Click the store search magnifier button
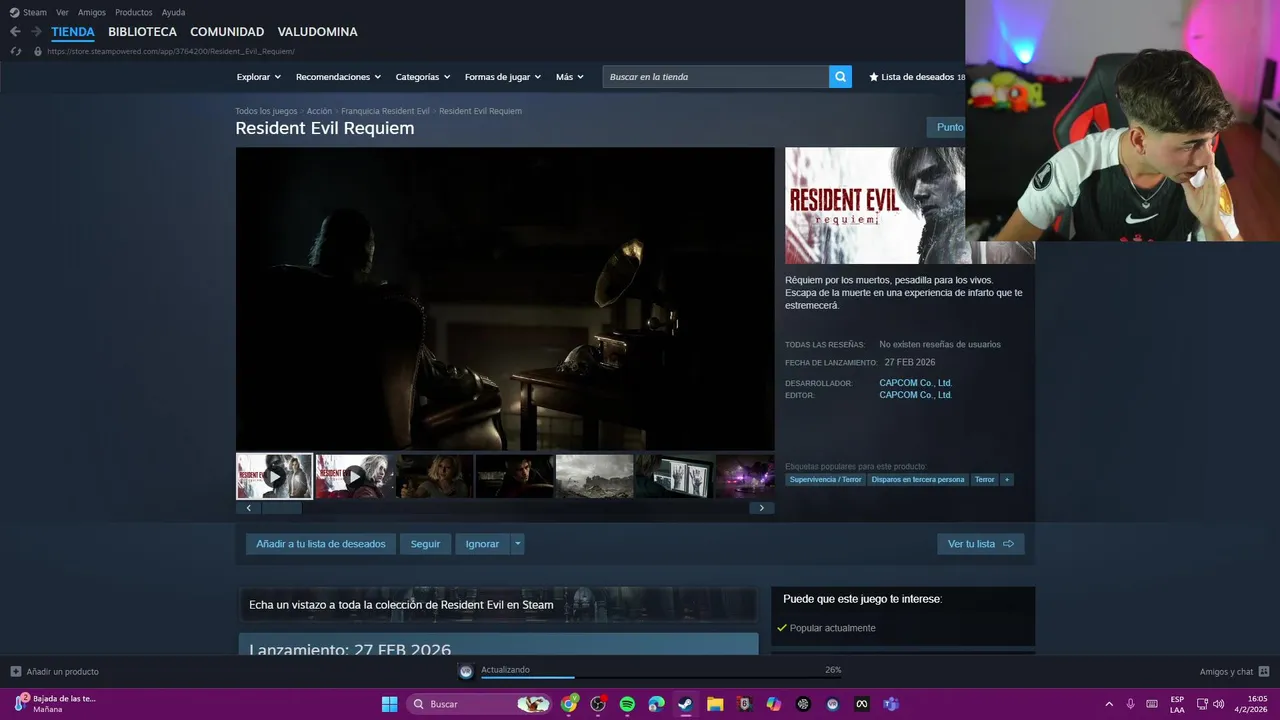The image size is (1280, 720). pyautogui.click(x=840, y=77)
